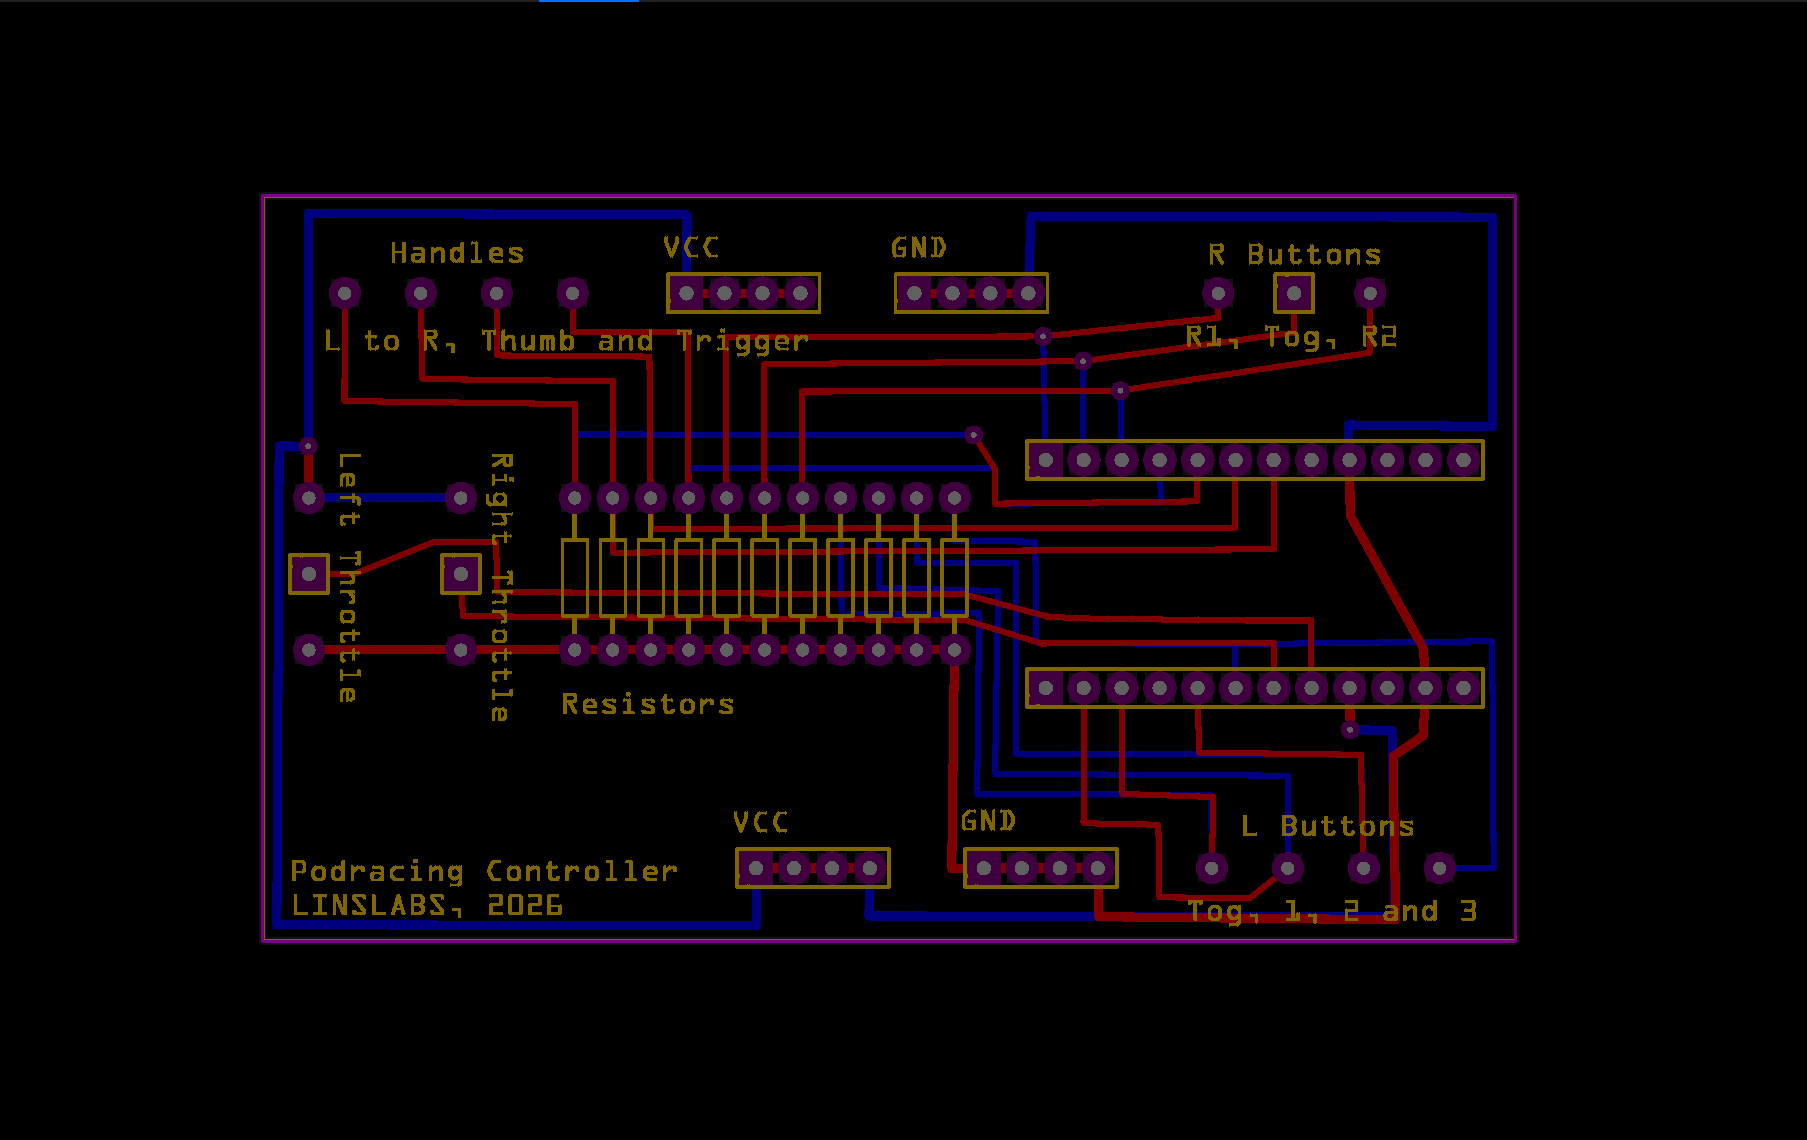Click the "R1, Tog, R2" label
Viewport: 1807px width, 1140px height.
(x=1291, y=337)
